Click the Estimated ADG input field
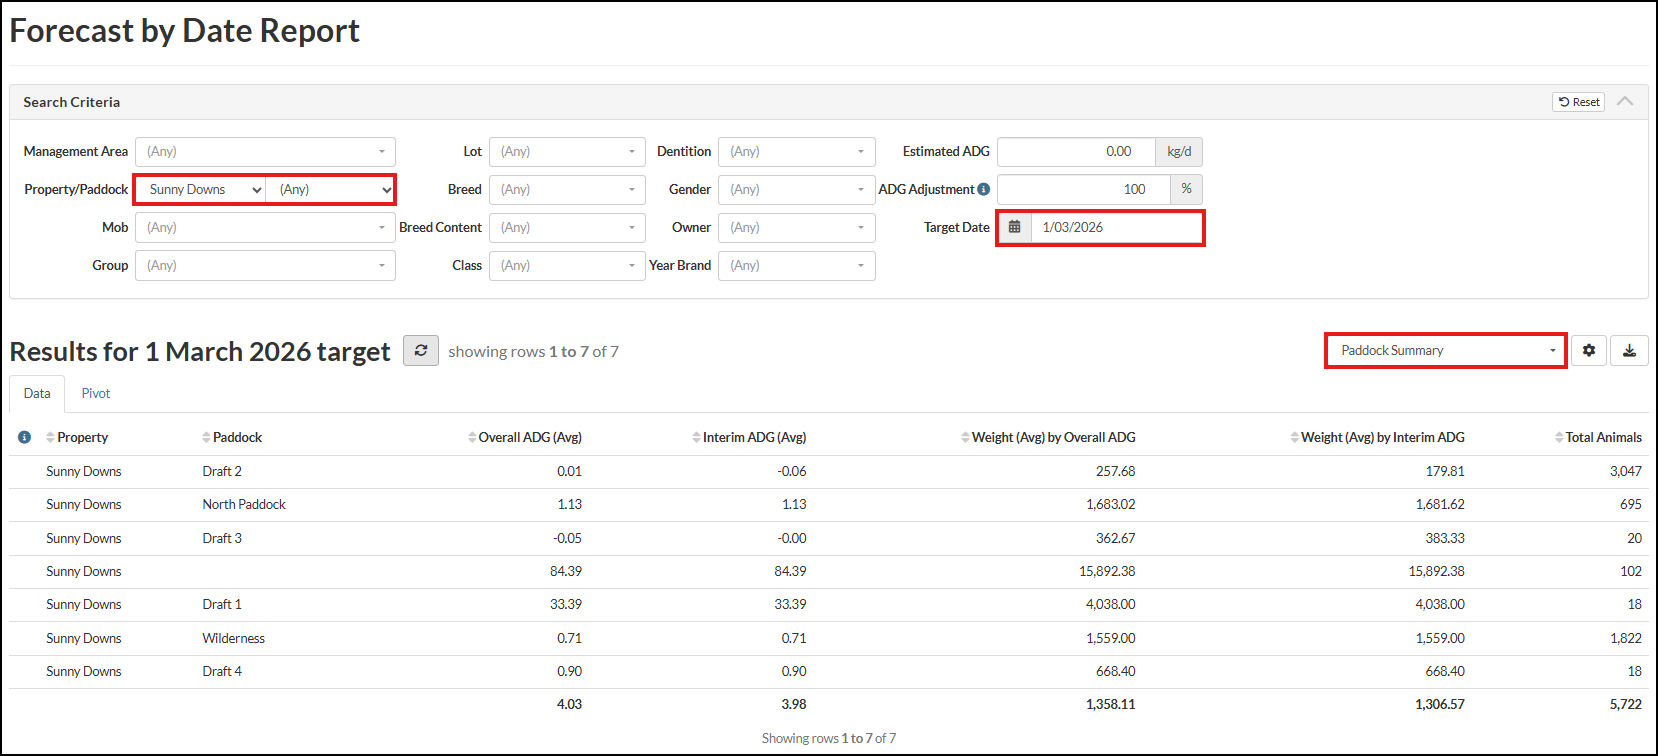This screenshot has width=1658, height=756. coord(1076,152)
